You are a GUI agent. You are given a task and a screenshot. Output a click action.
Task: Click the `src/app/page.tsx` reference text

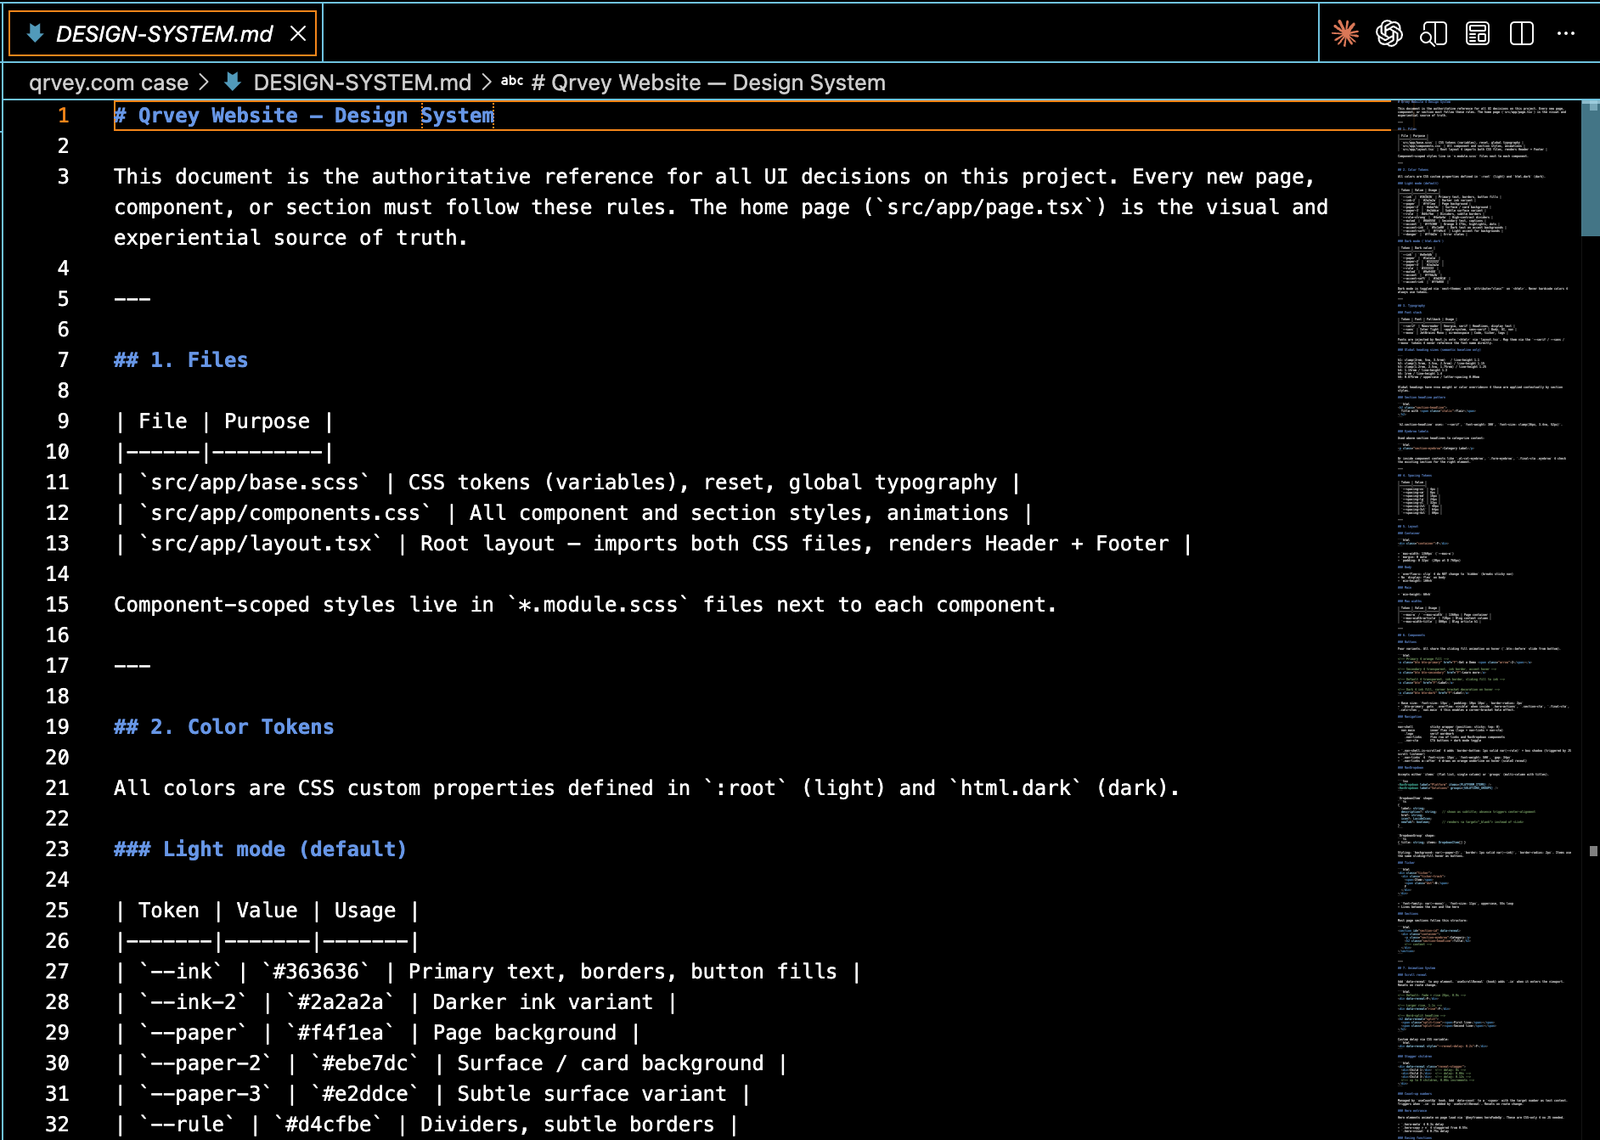click(x=991, y=207)
